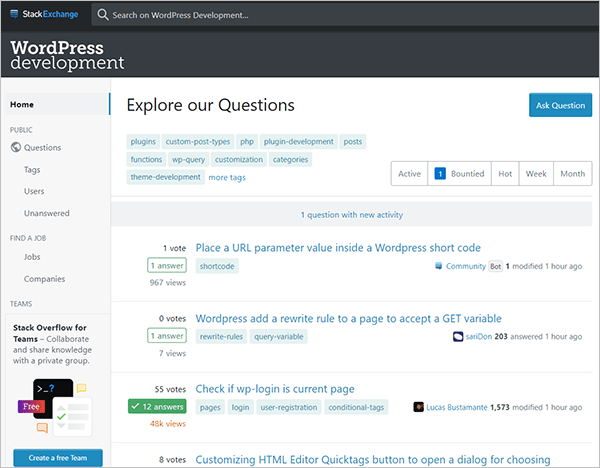Open Companies in the sidebar
This screenshot has width=600, height=468.
point(44,279)
